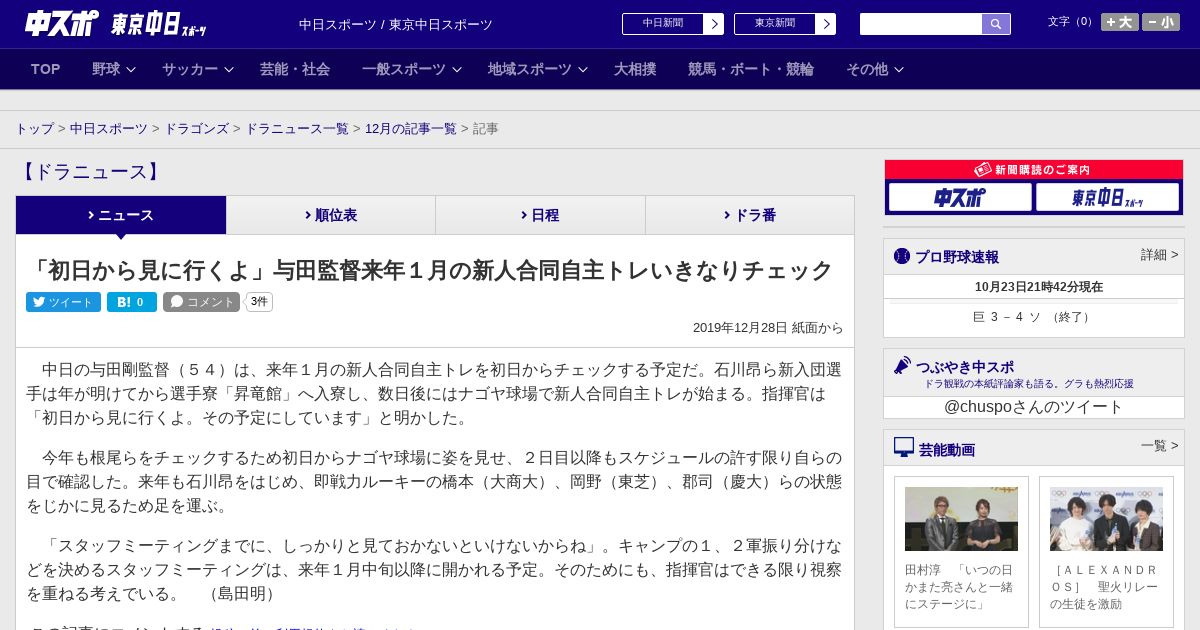Click the 中スポ logo in header
The width and height of the screenshot is (1200, 630).
62,23
